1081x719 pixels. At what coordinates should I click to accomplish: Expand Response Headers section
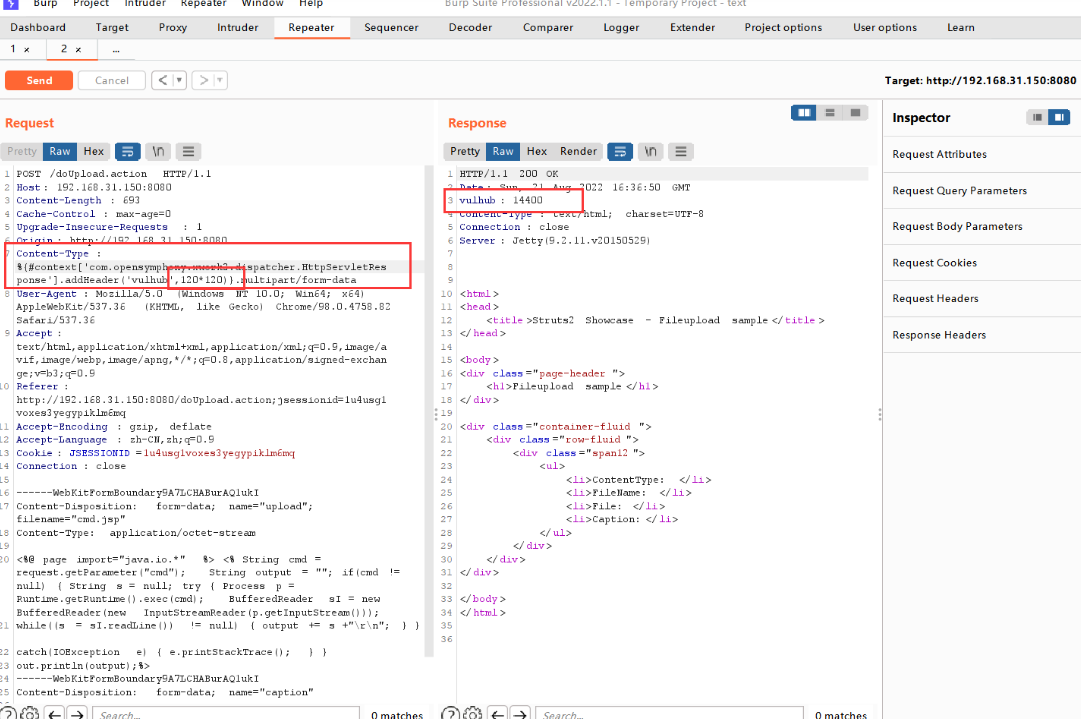pyautogui.click(x=982, y=335)
